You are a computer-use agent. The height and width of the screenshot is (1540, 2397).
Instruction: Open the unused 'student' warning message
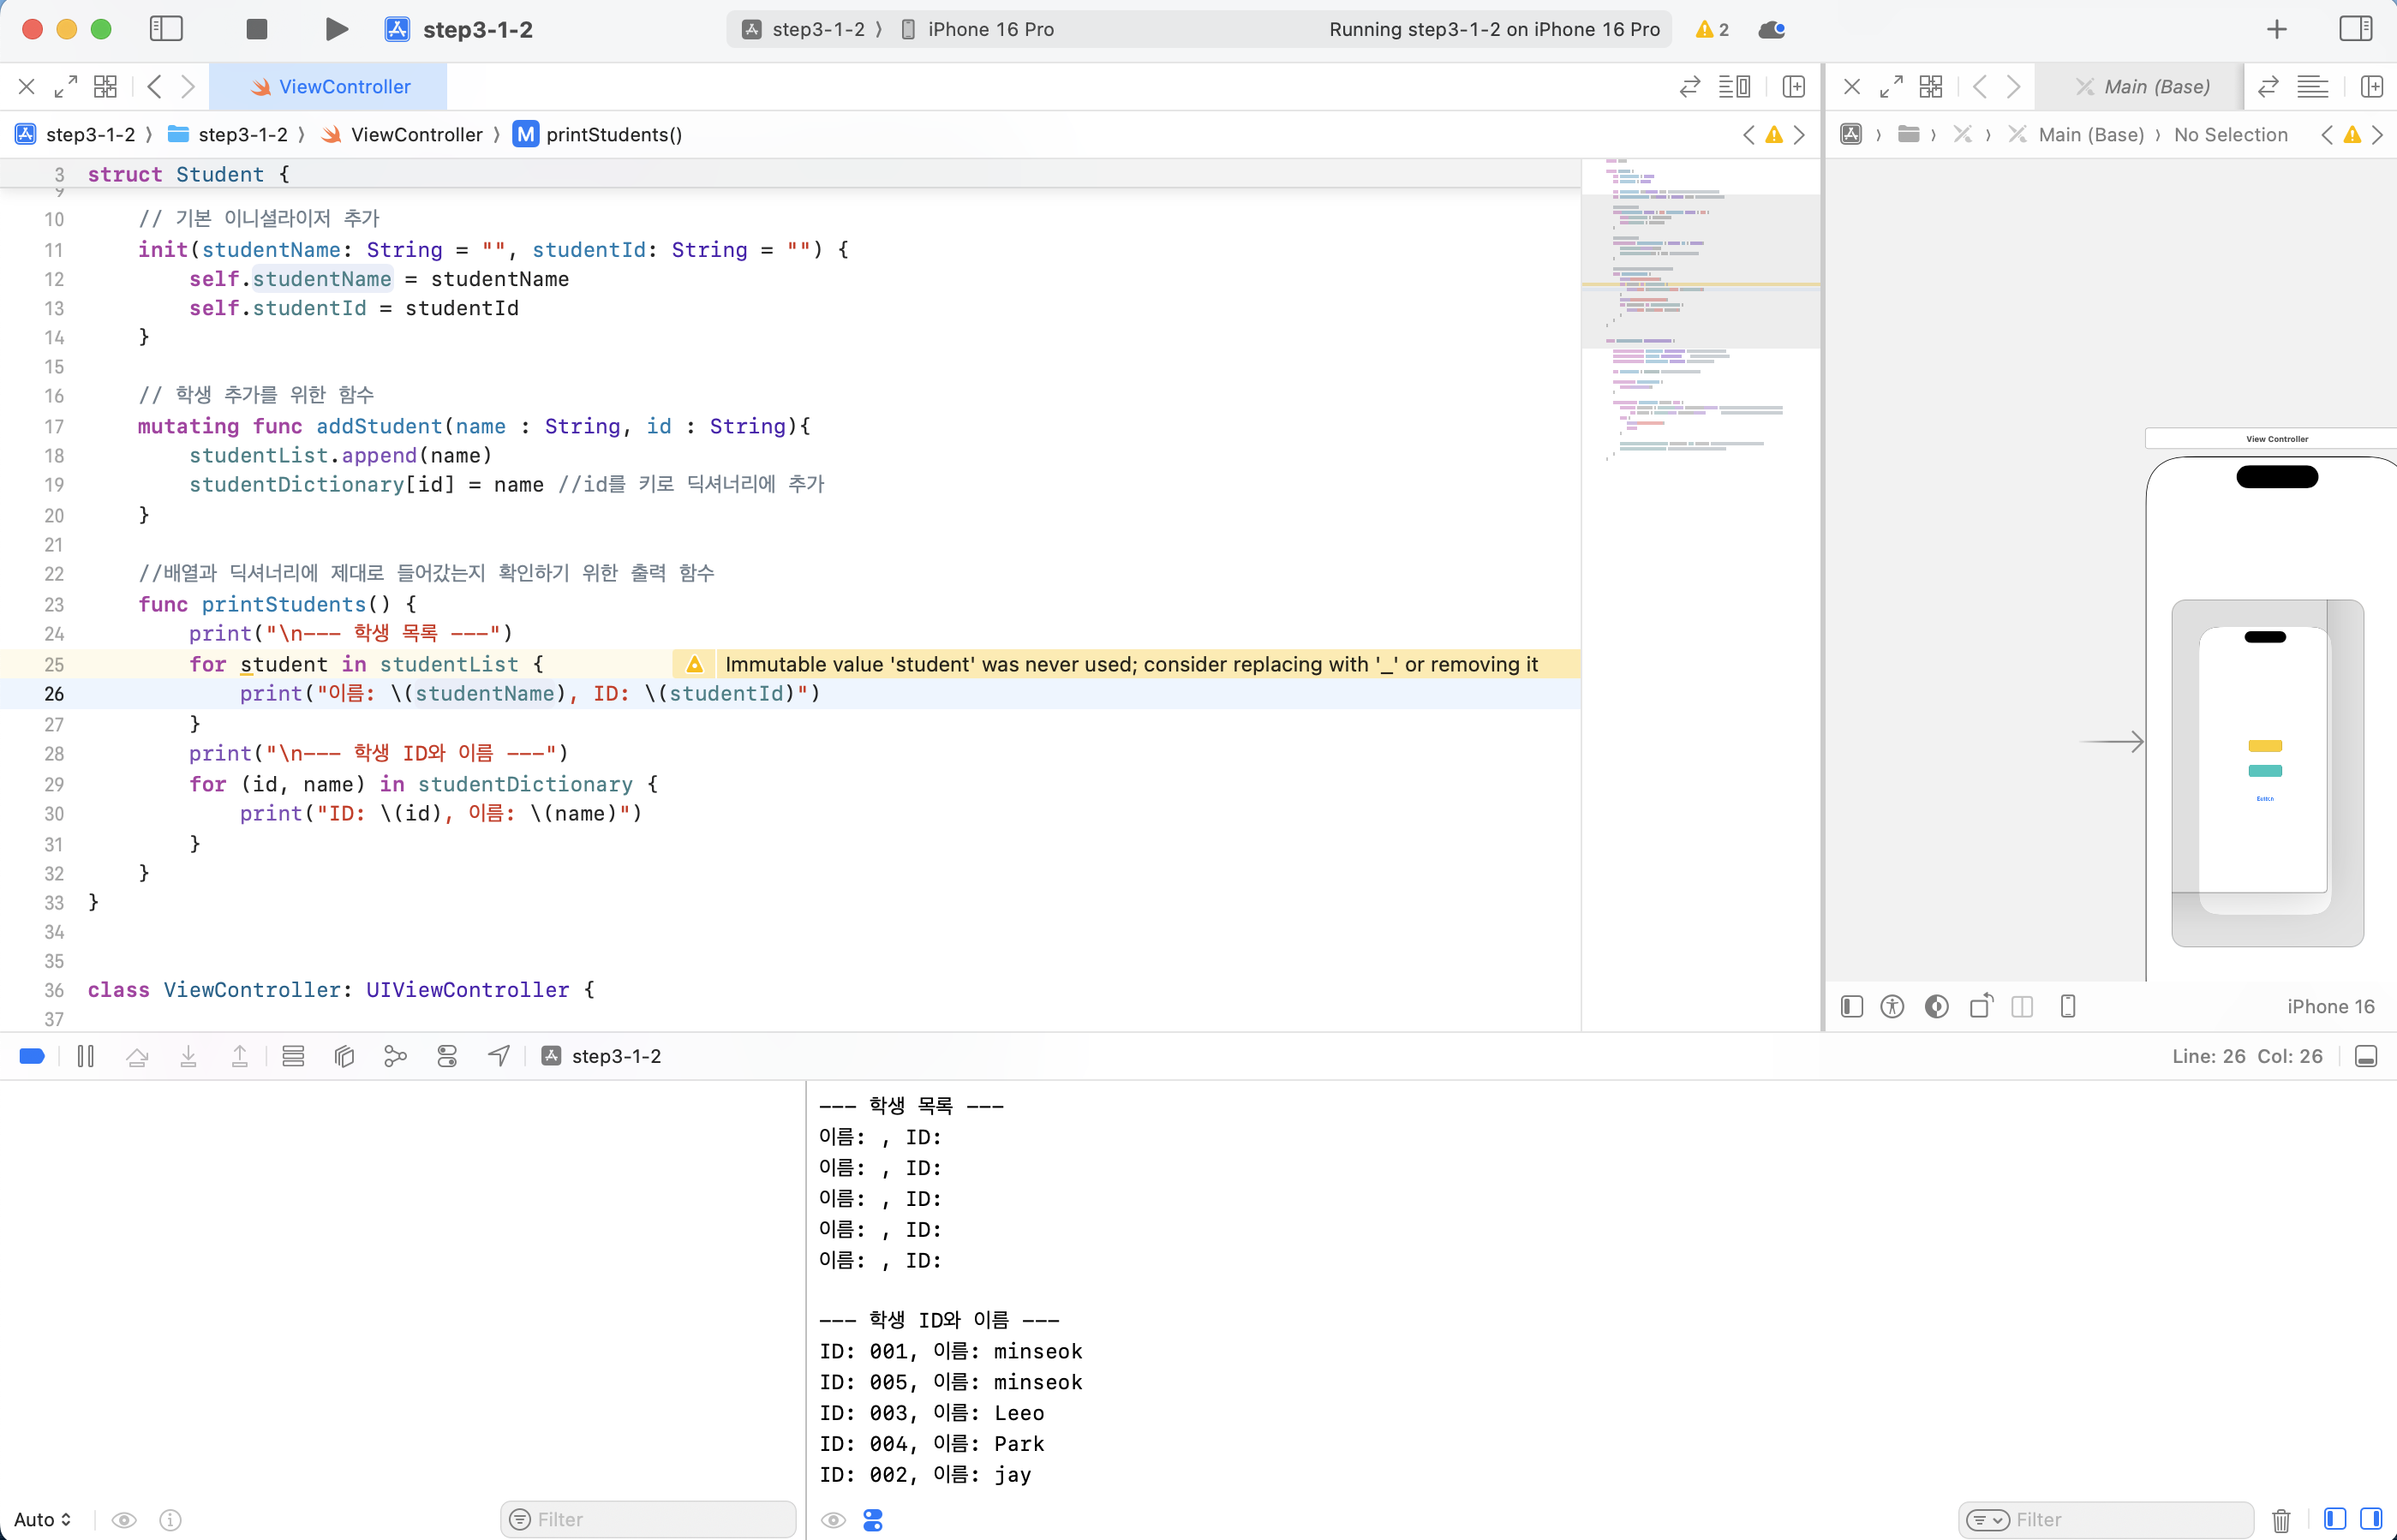pos(1131,664)
